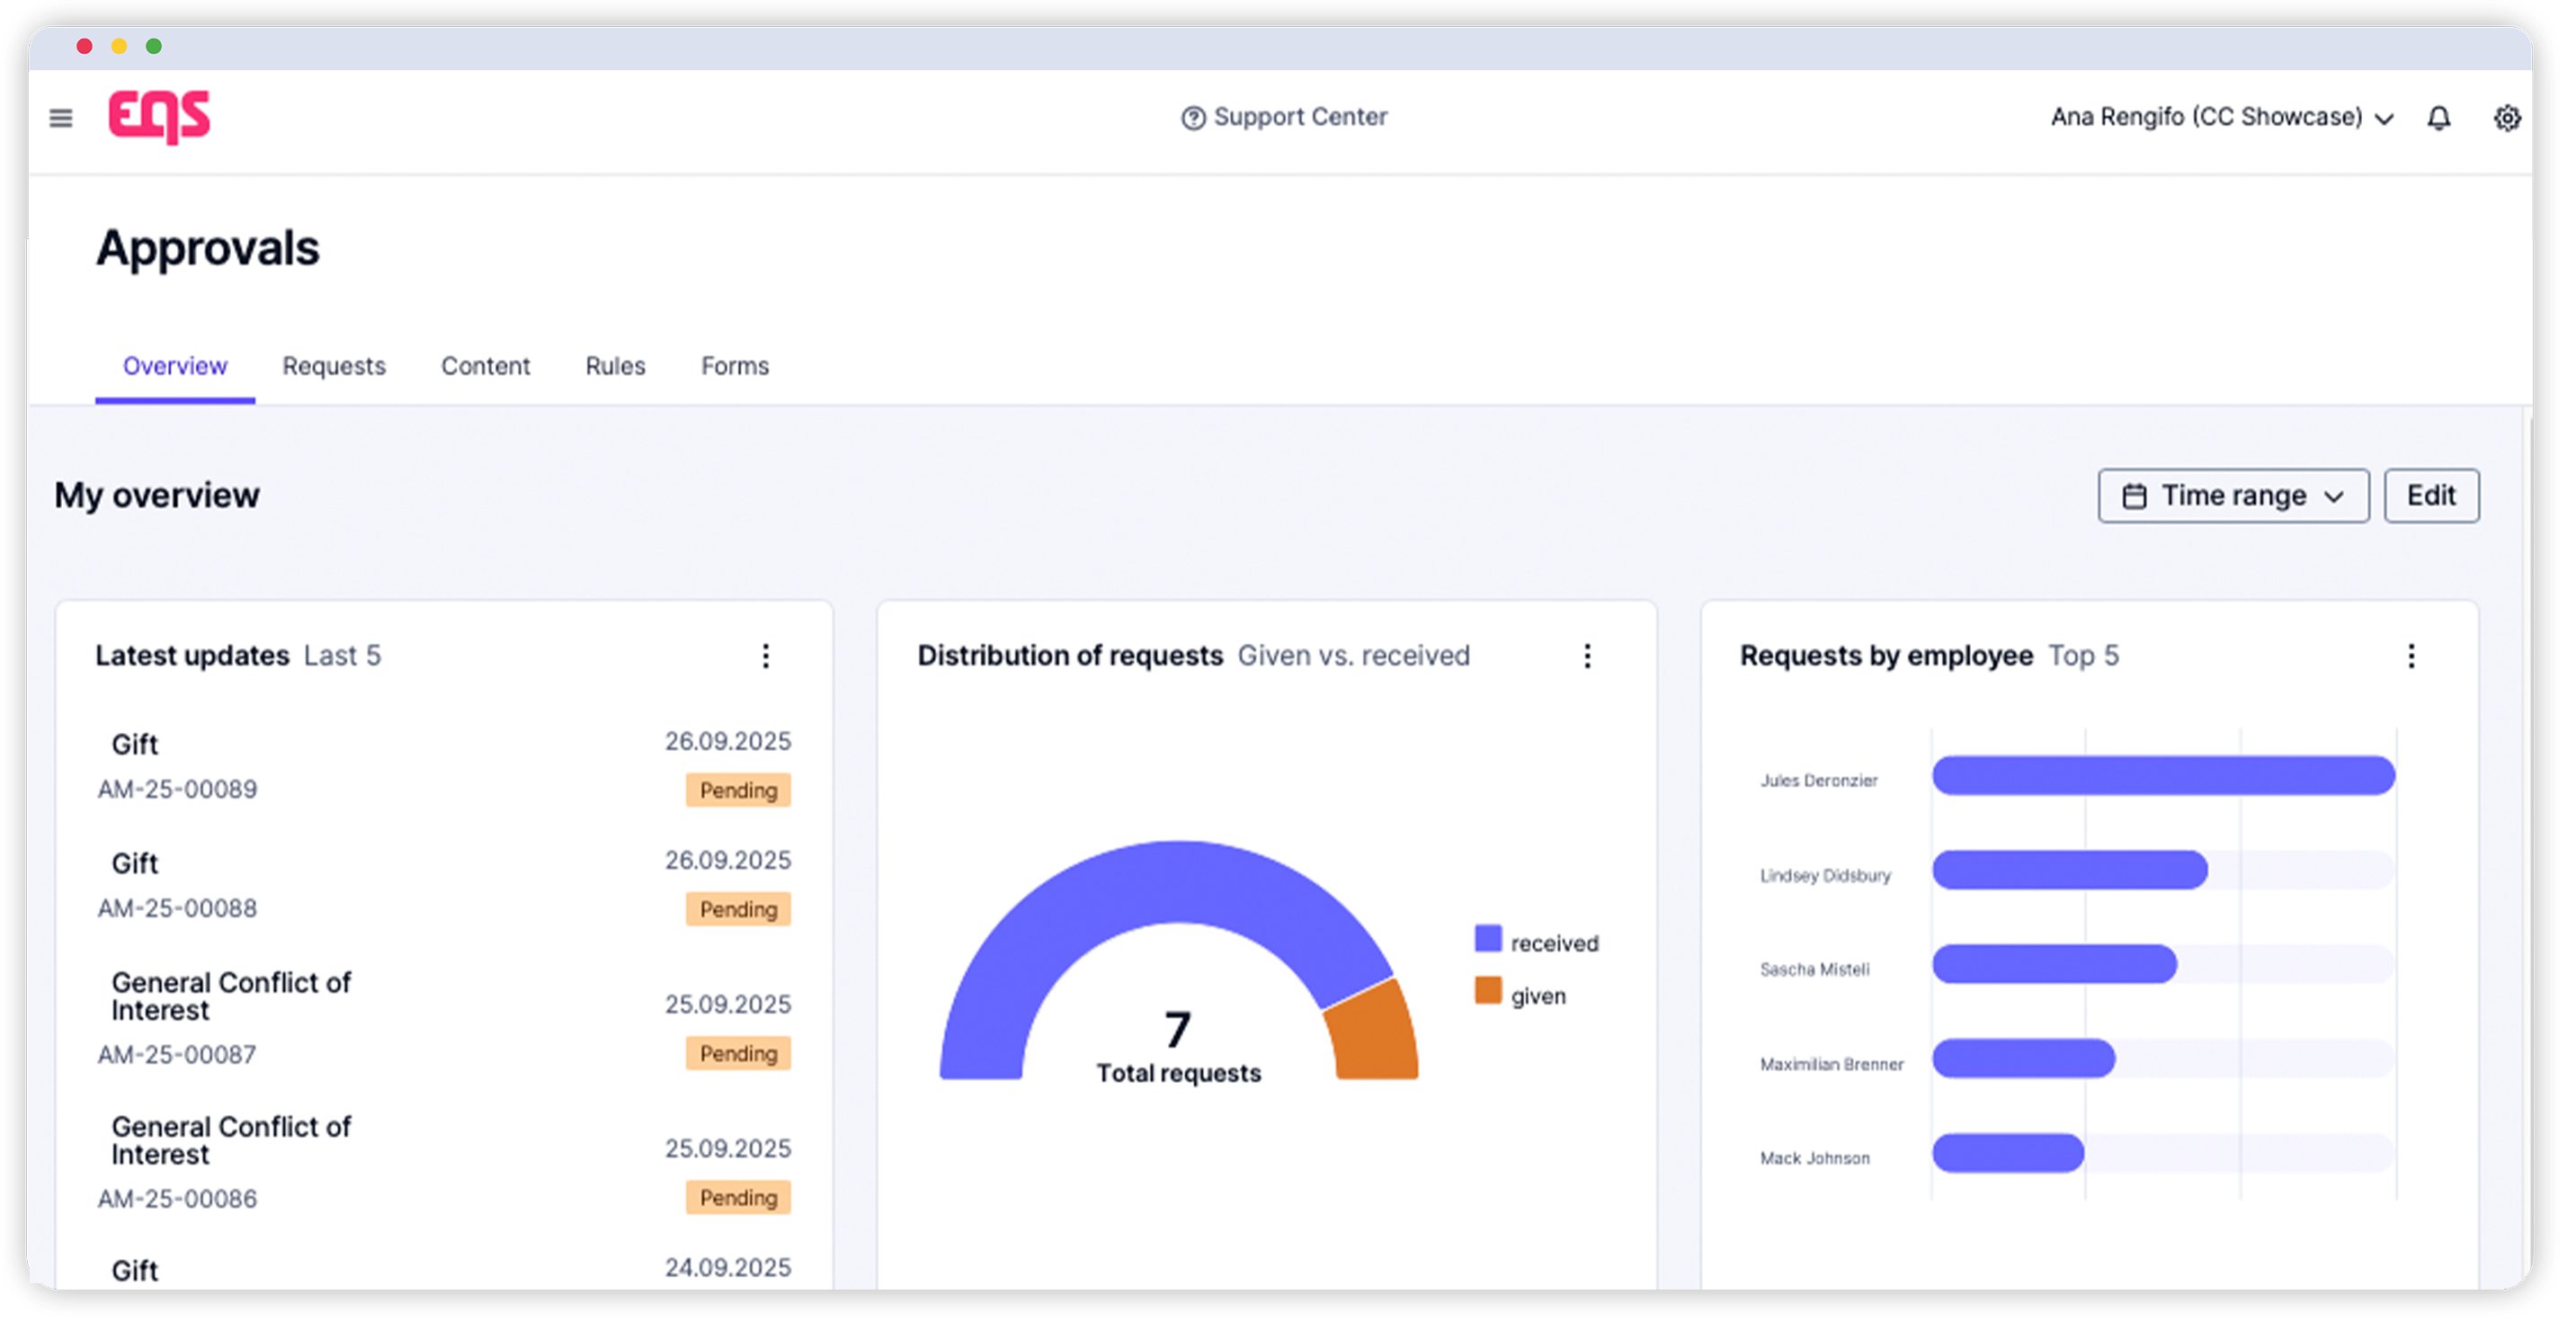The height and width of the screenshot is (1322, 2576).
Task: Open the hamburger navigation menu
Action: 61,118
